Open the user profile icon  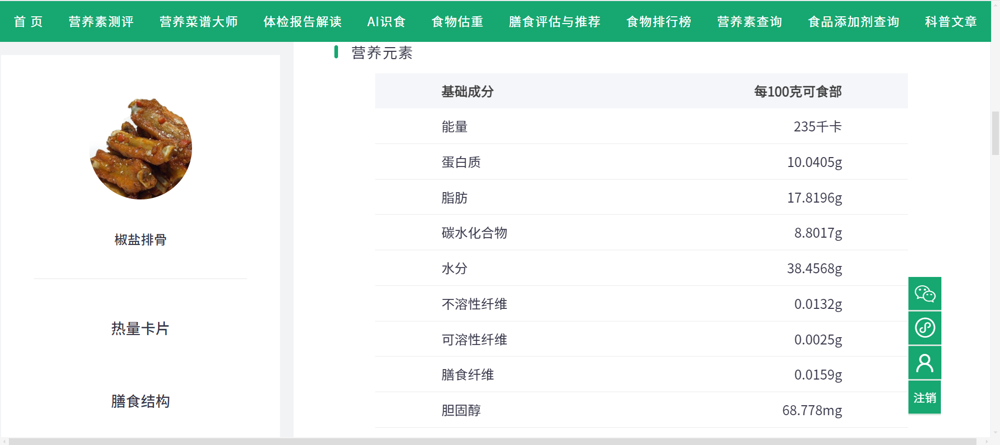[924, 362]
